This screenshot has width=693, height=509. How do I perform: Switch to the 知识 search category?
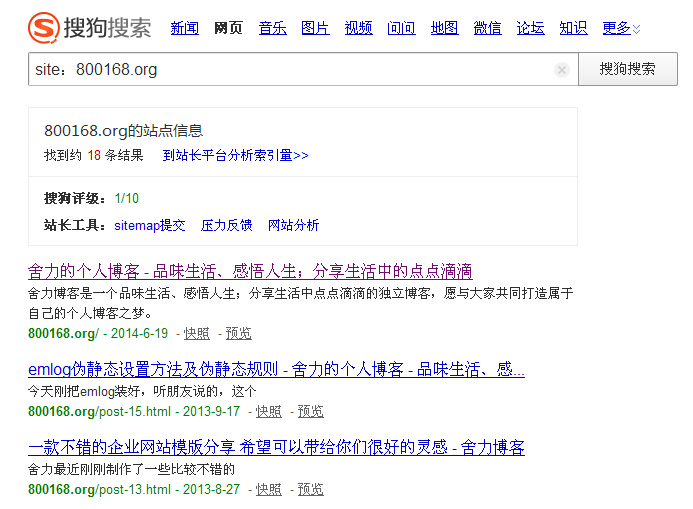573,28
